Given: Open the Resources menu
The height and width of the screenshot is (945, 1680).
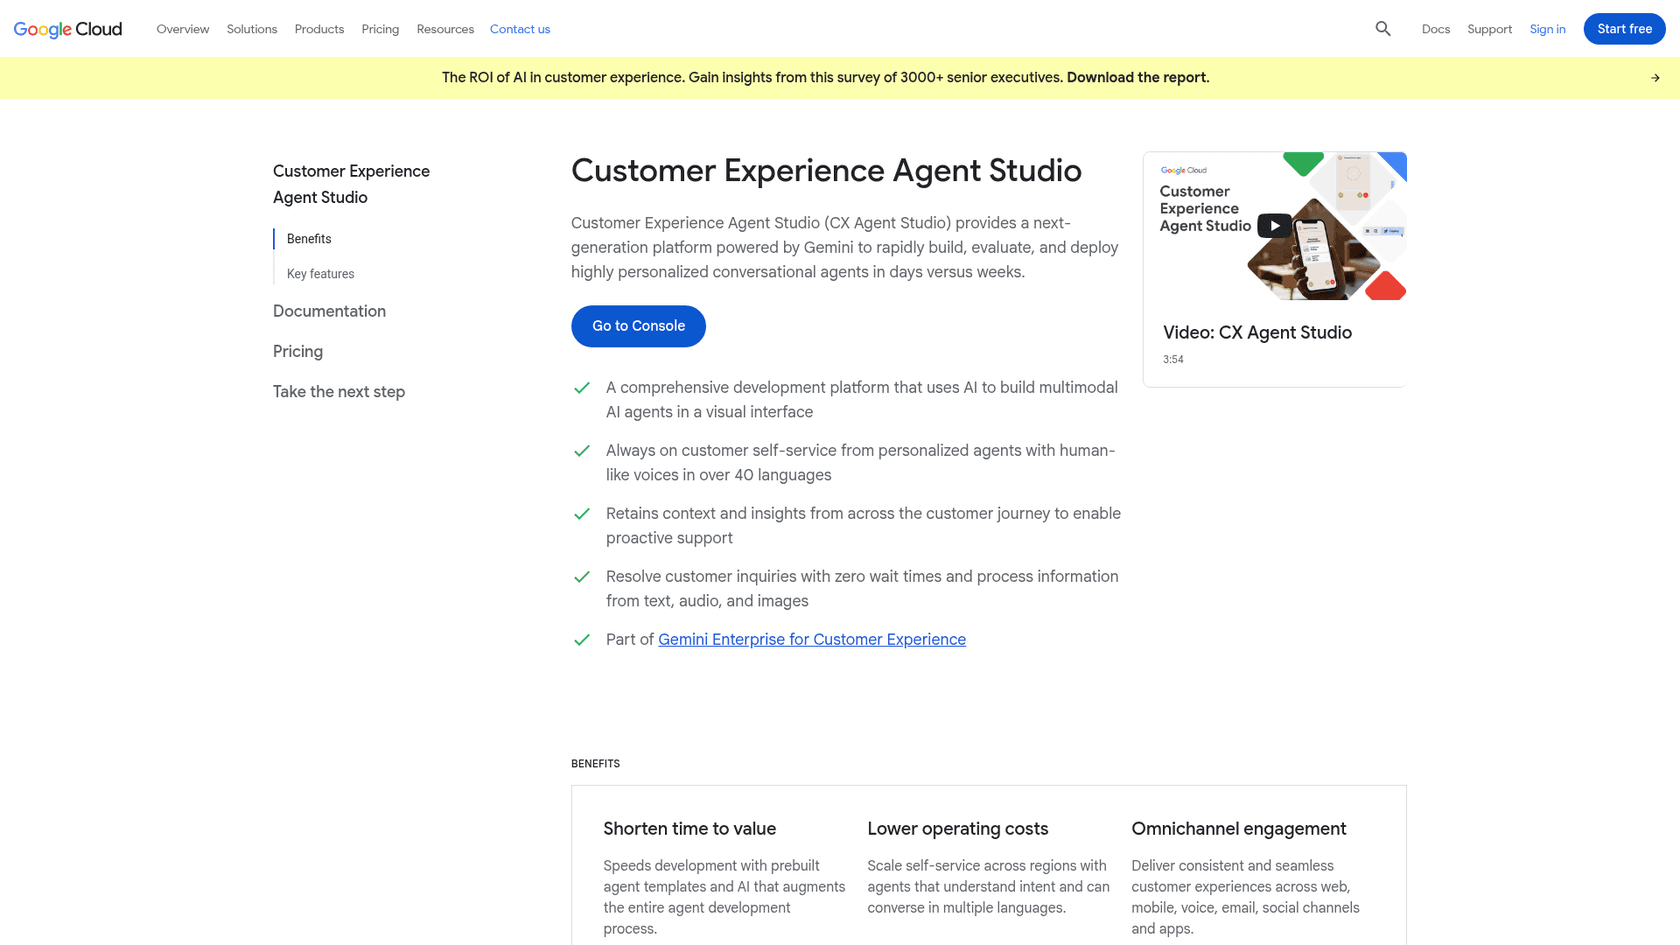Looking at the screenshot, I should pos(445,29).
